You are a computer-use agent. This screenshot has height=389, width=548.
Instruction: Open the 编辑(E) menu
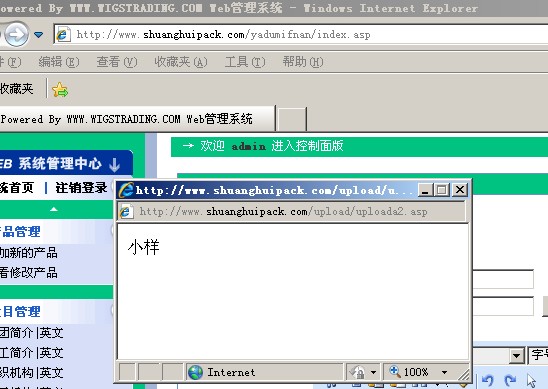click(x=59, y=62)
